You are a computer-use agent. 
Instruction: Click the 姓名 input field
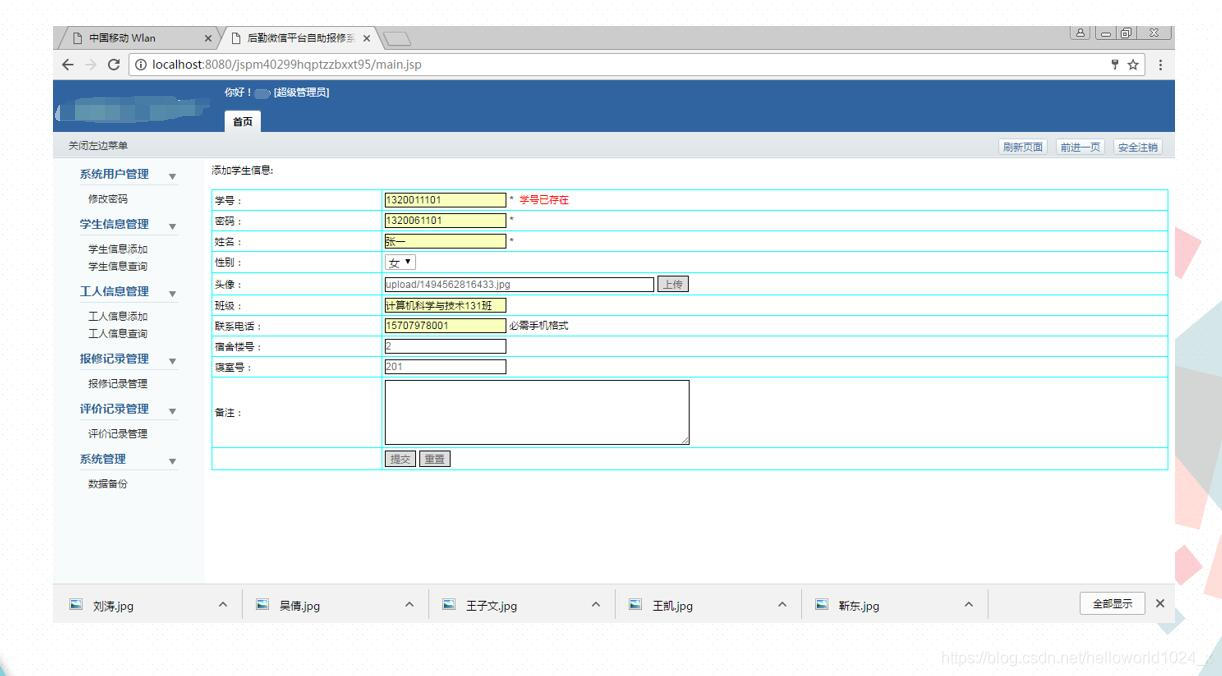point(445,241)
